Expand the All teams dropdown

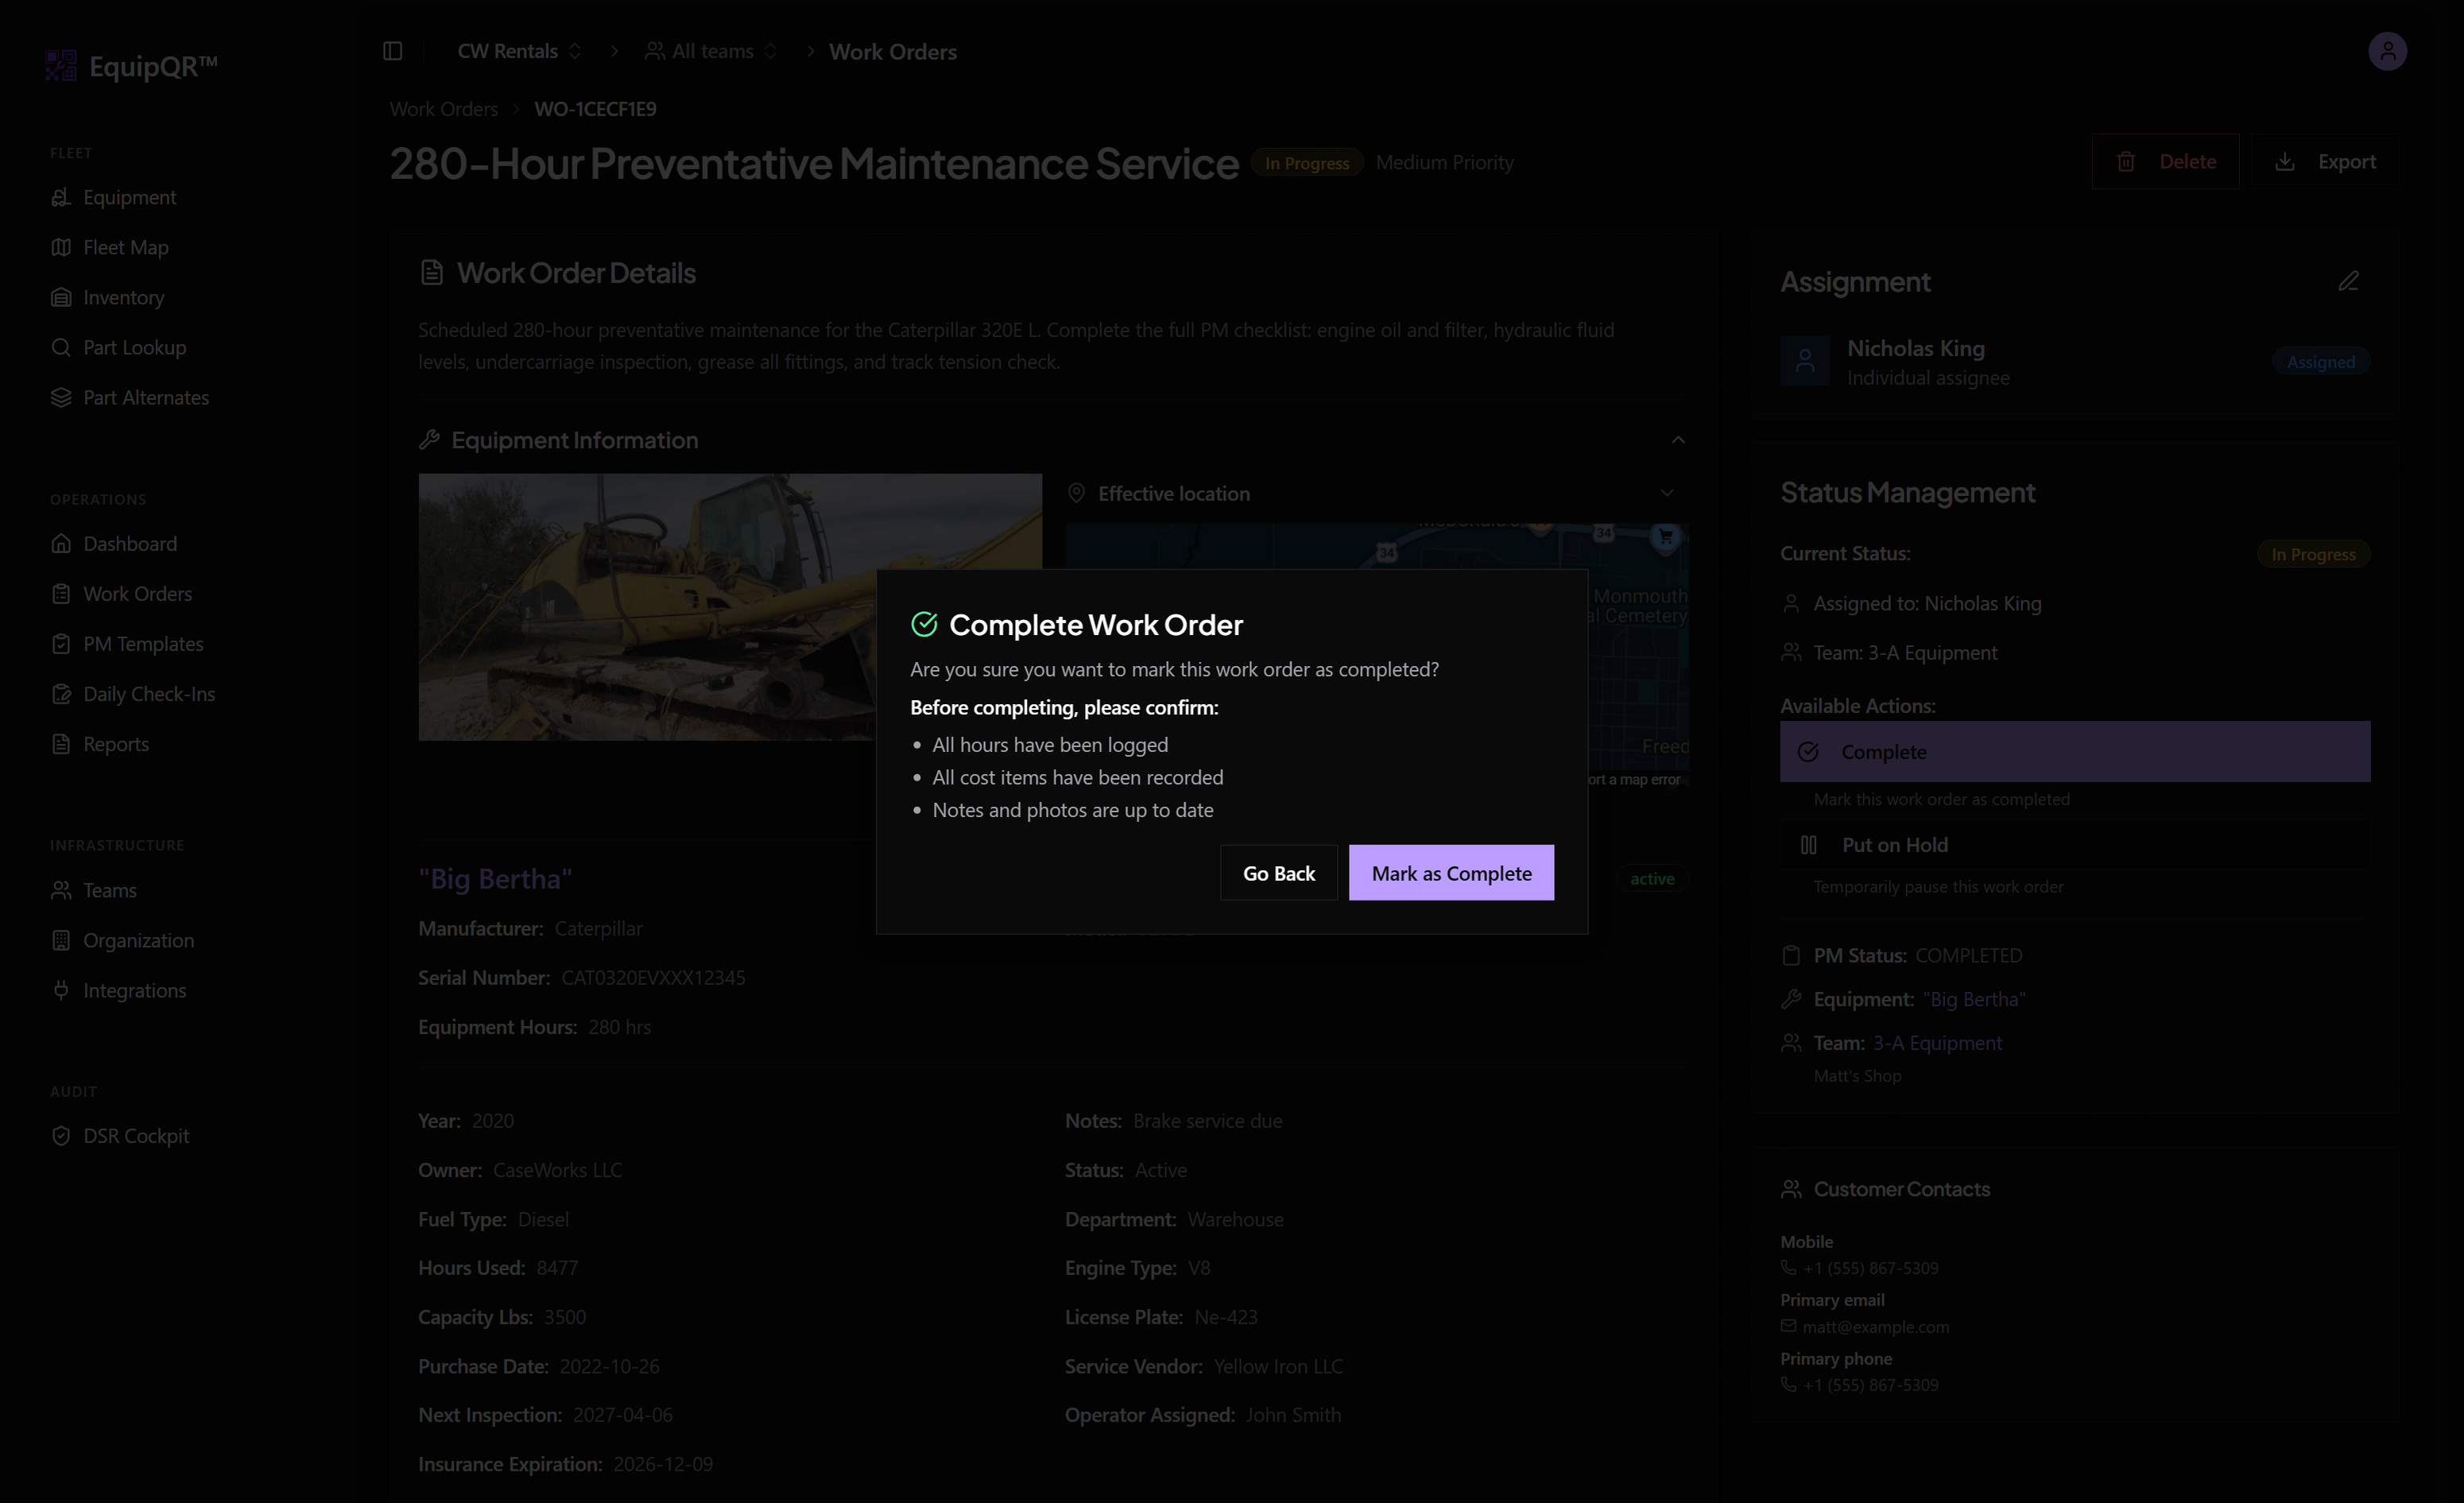[711, 51]
